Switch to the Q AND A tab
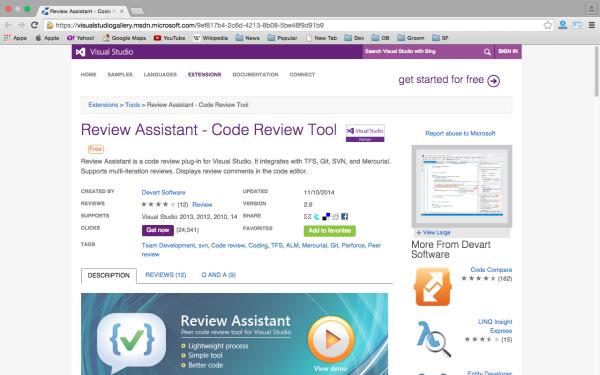 (x=218, y=275)
